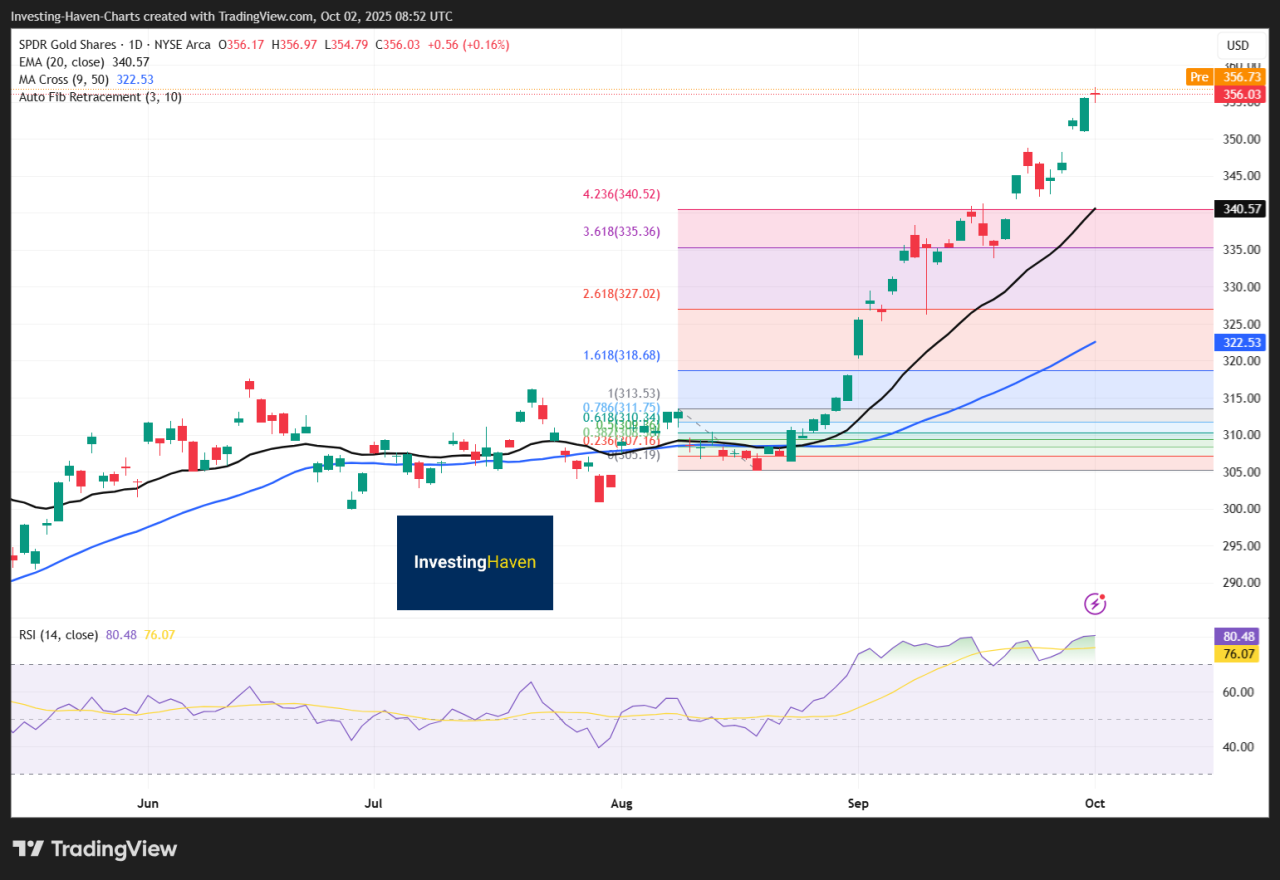Click the InvestingHaven logo watermark

tap(475, 562)
